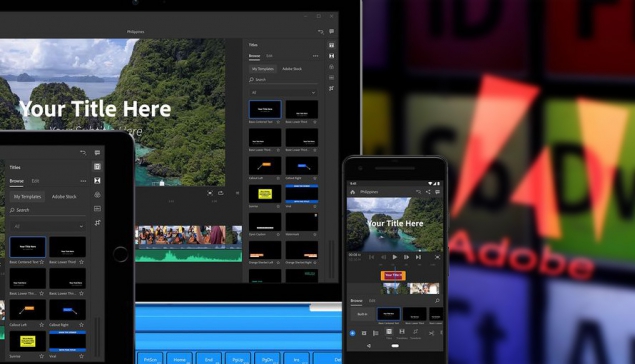Select the Transform crop icon on tablet sidebar
The height and width of the screenshot is (364, 635).
click(x=98, y=223)
